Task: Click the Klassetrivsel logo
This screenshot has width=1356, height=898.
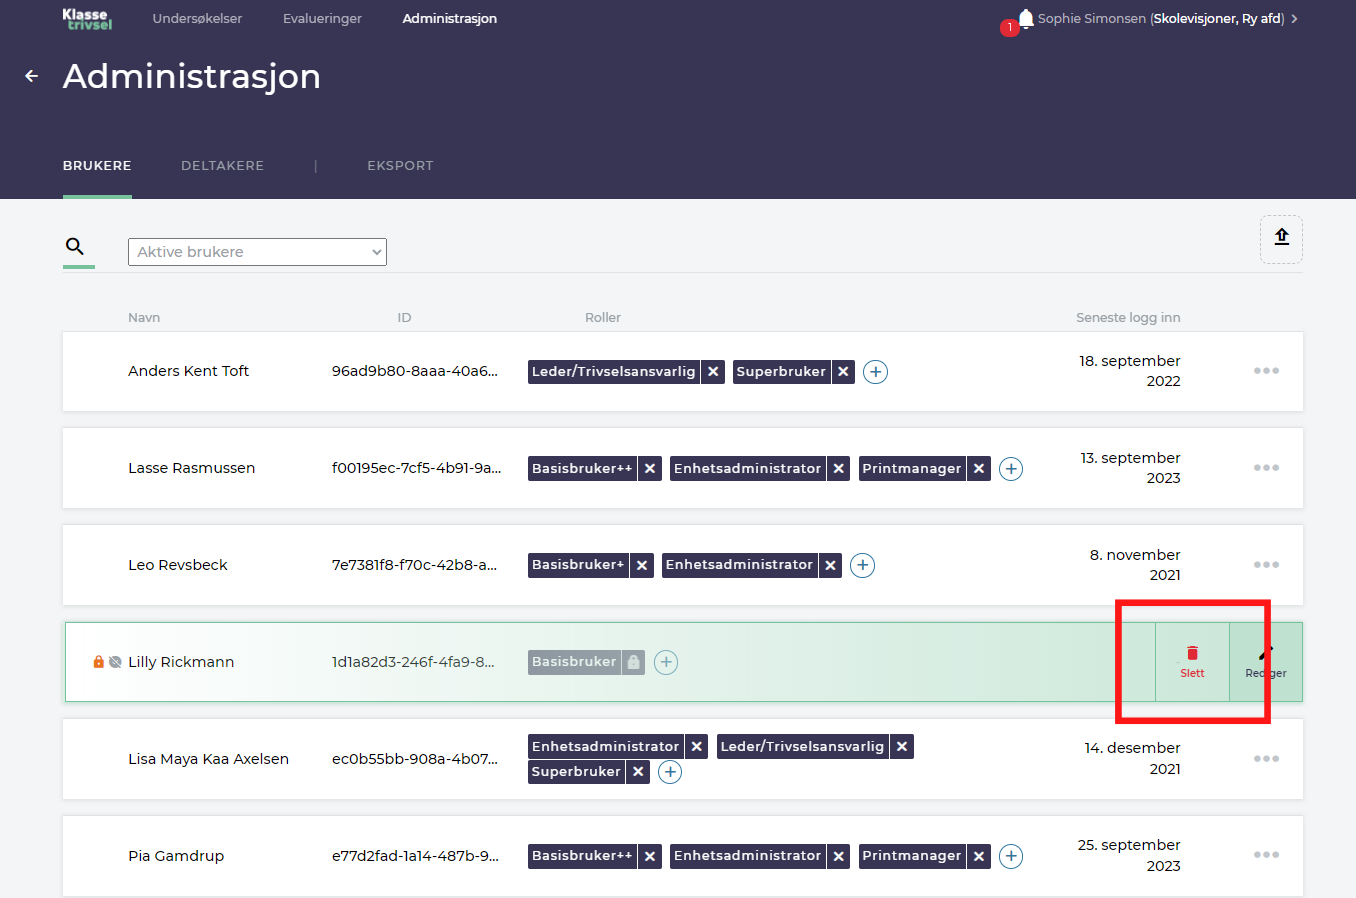Action: tap(87, 19)
